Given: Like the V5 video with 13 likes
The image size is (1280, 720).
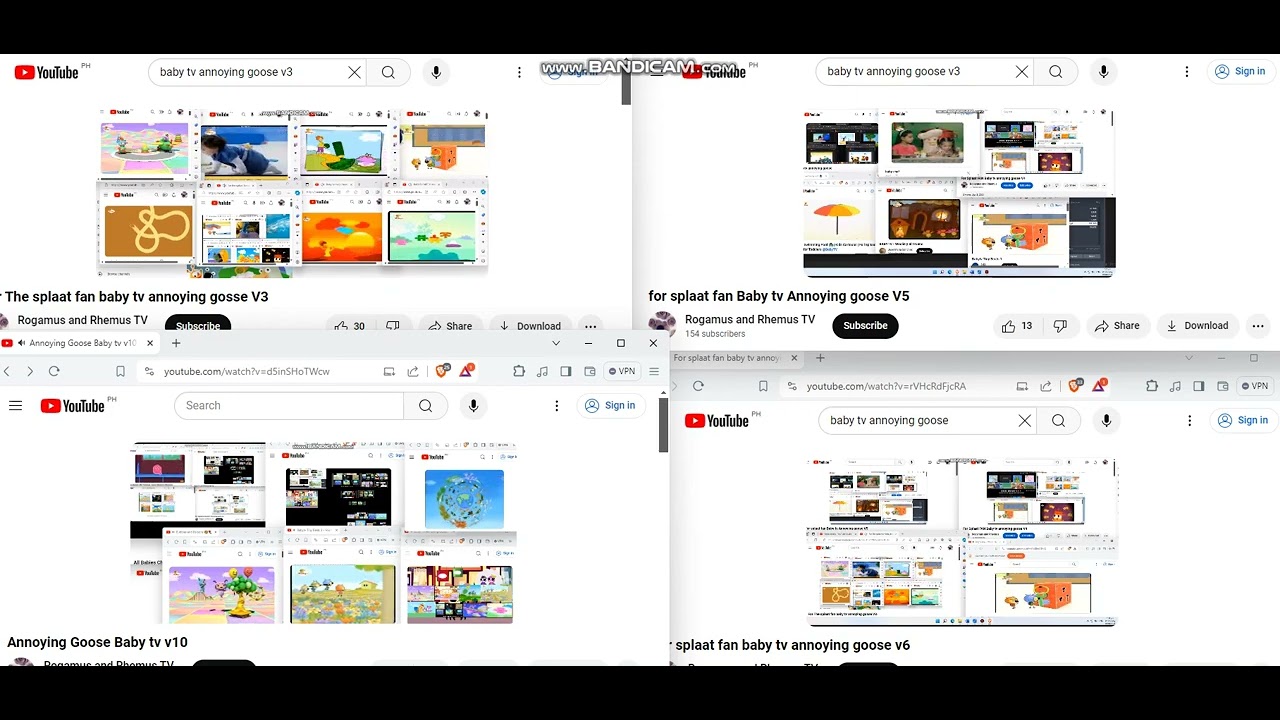Looking at the screenshot, I should point(1017,325).
